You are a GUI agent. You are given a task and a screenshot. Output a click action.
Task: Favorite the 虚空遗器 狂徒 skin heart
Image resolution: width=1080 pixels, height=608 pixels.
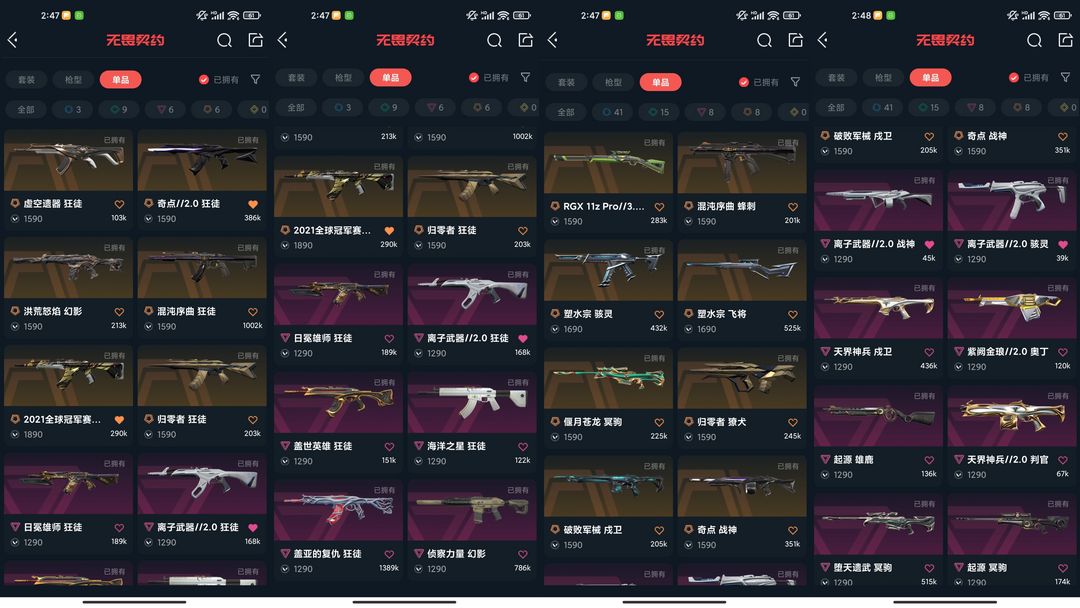(x=119, y=205)
